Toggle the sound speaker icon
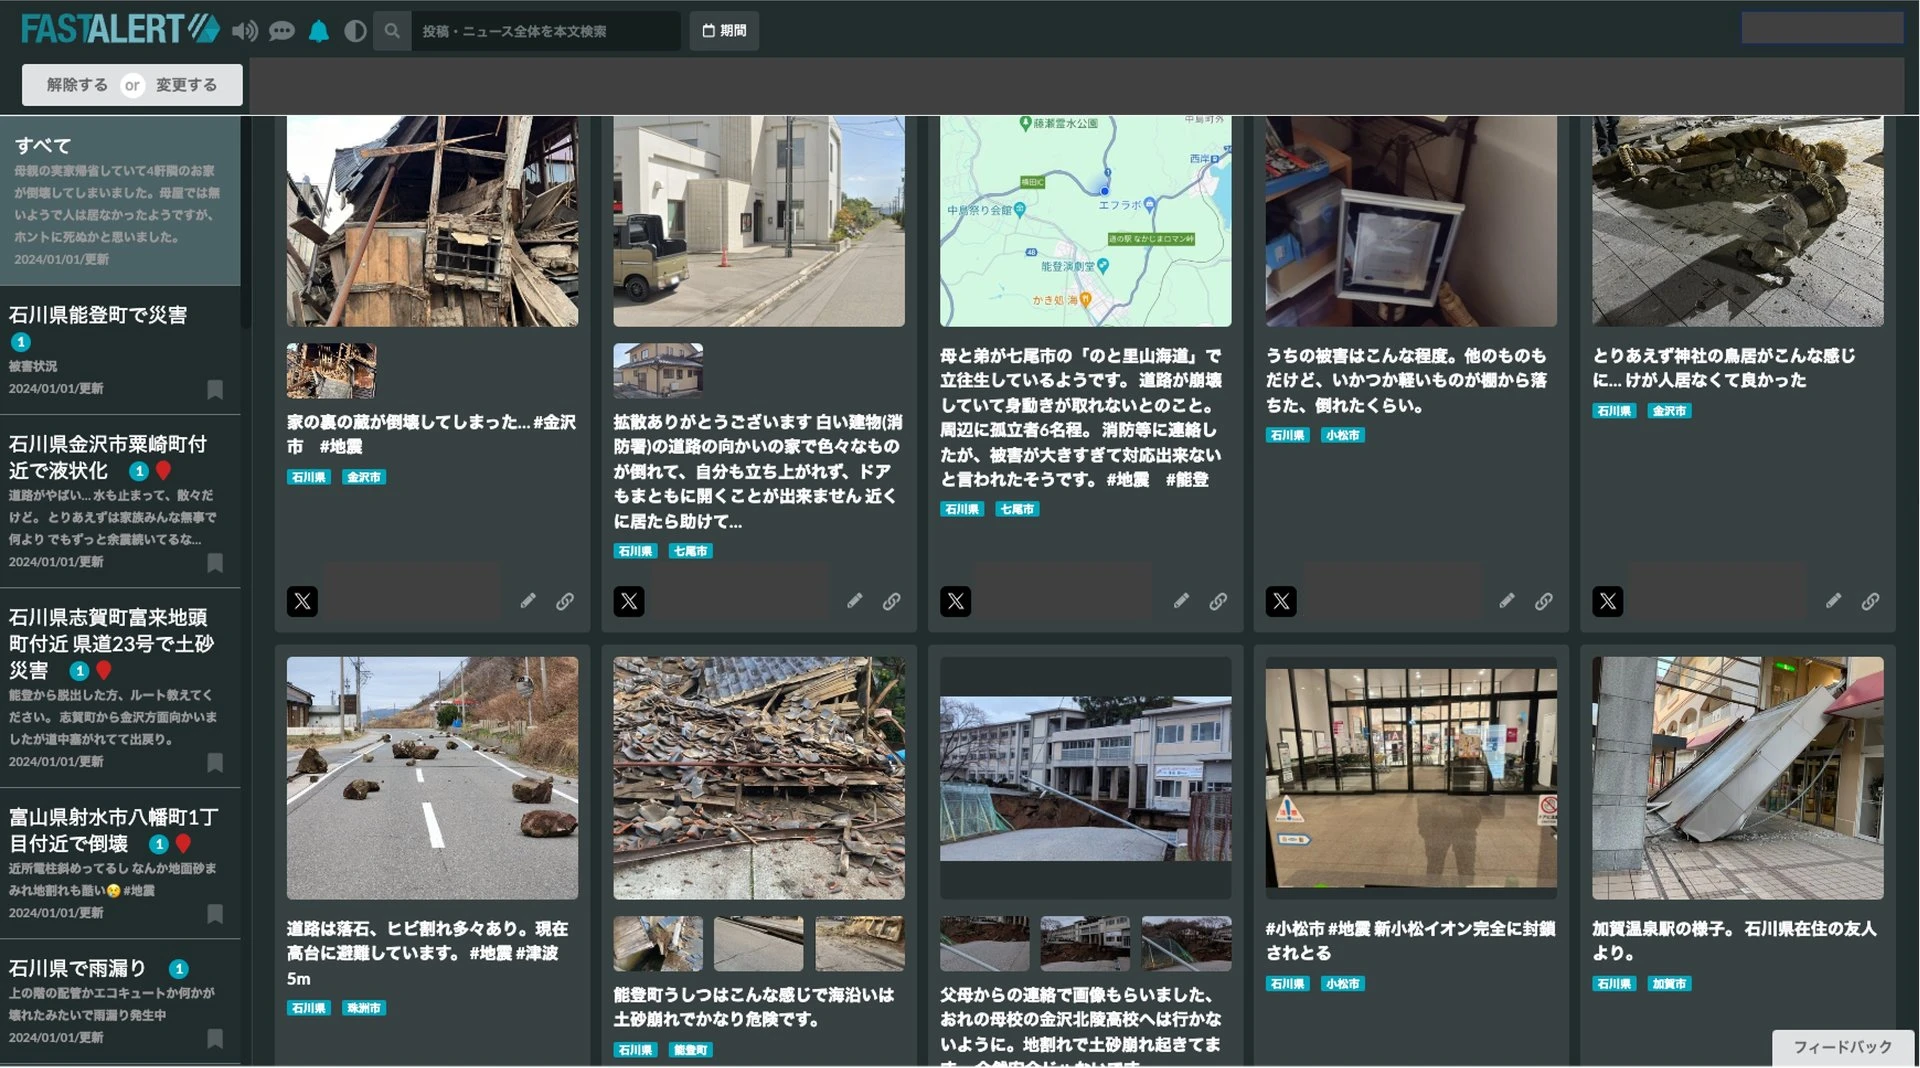Viewport: 1920px width, 1068px height. pos(244,31)
